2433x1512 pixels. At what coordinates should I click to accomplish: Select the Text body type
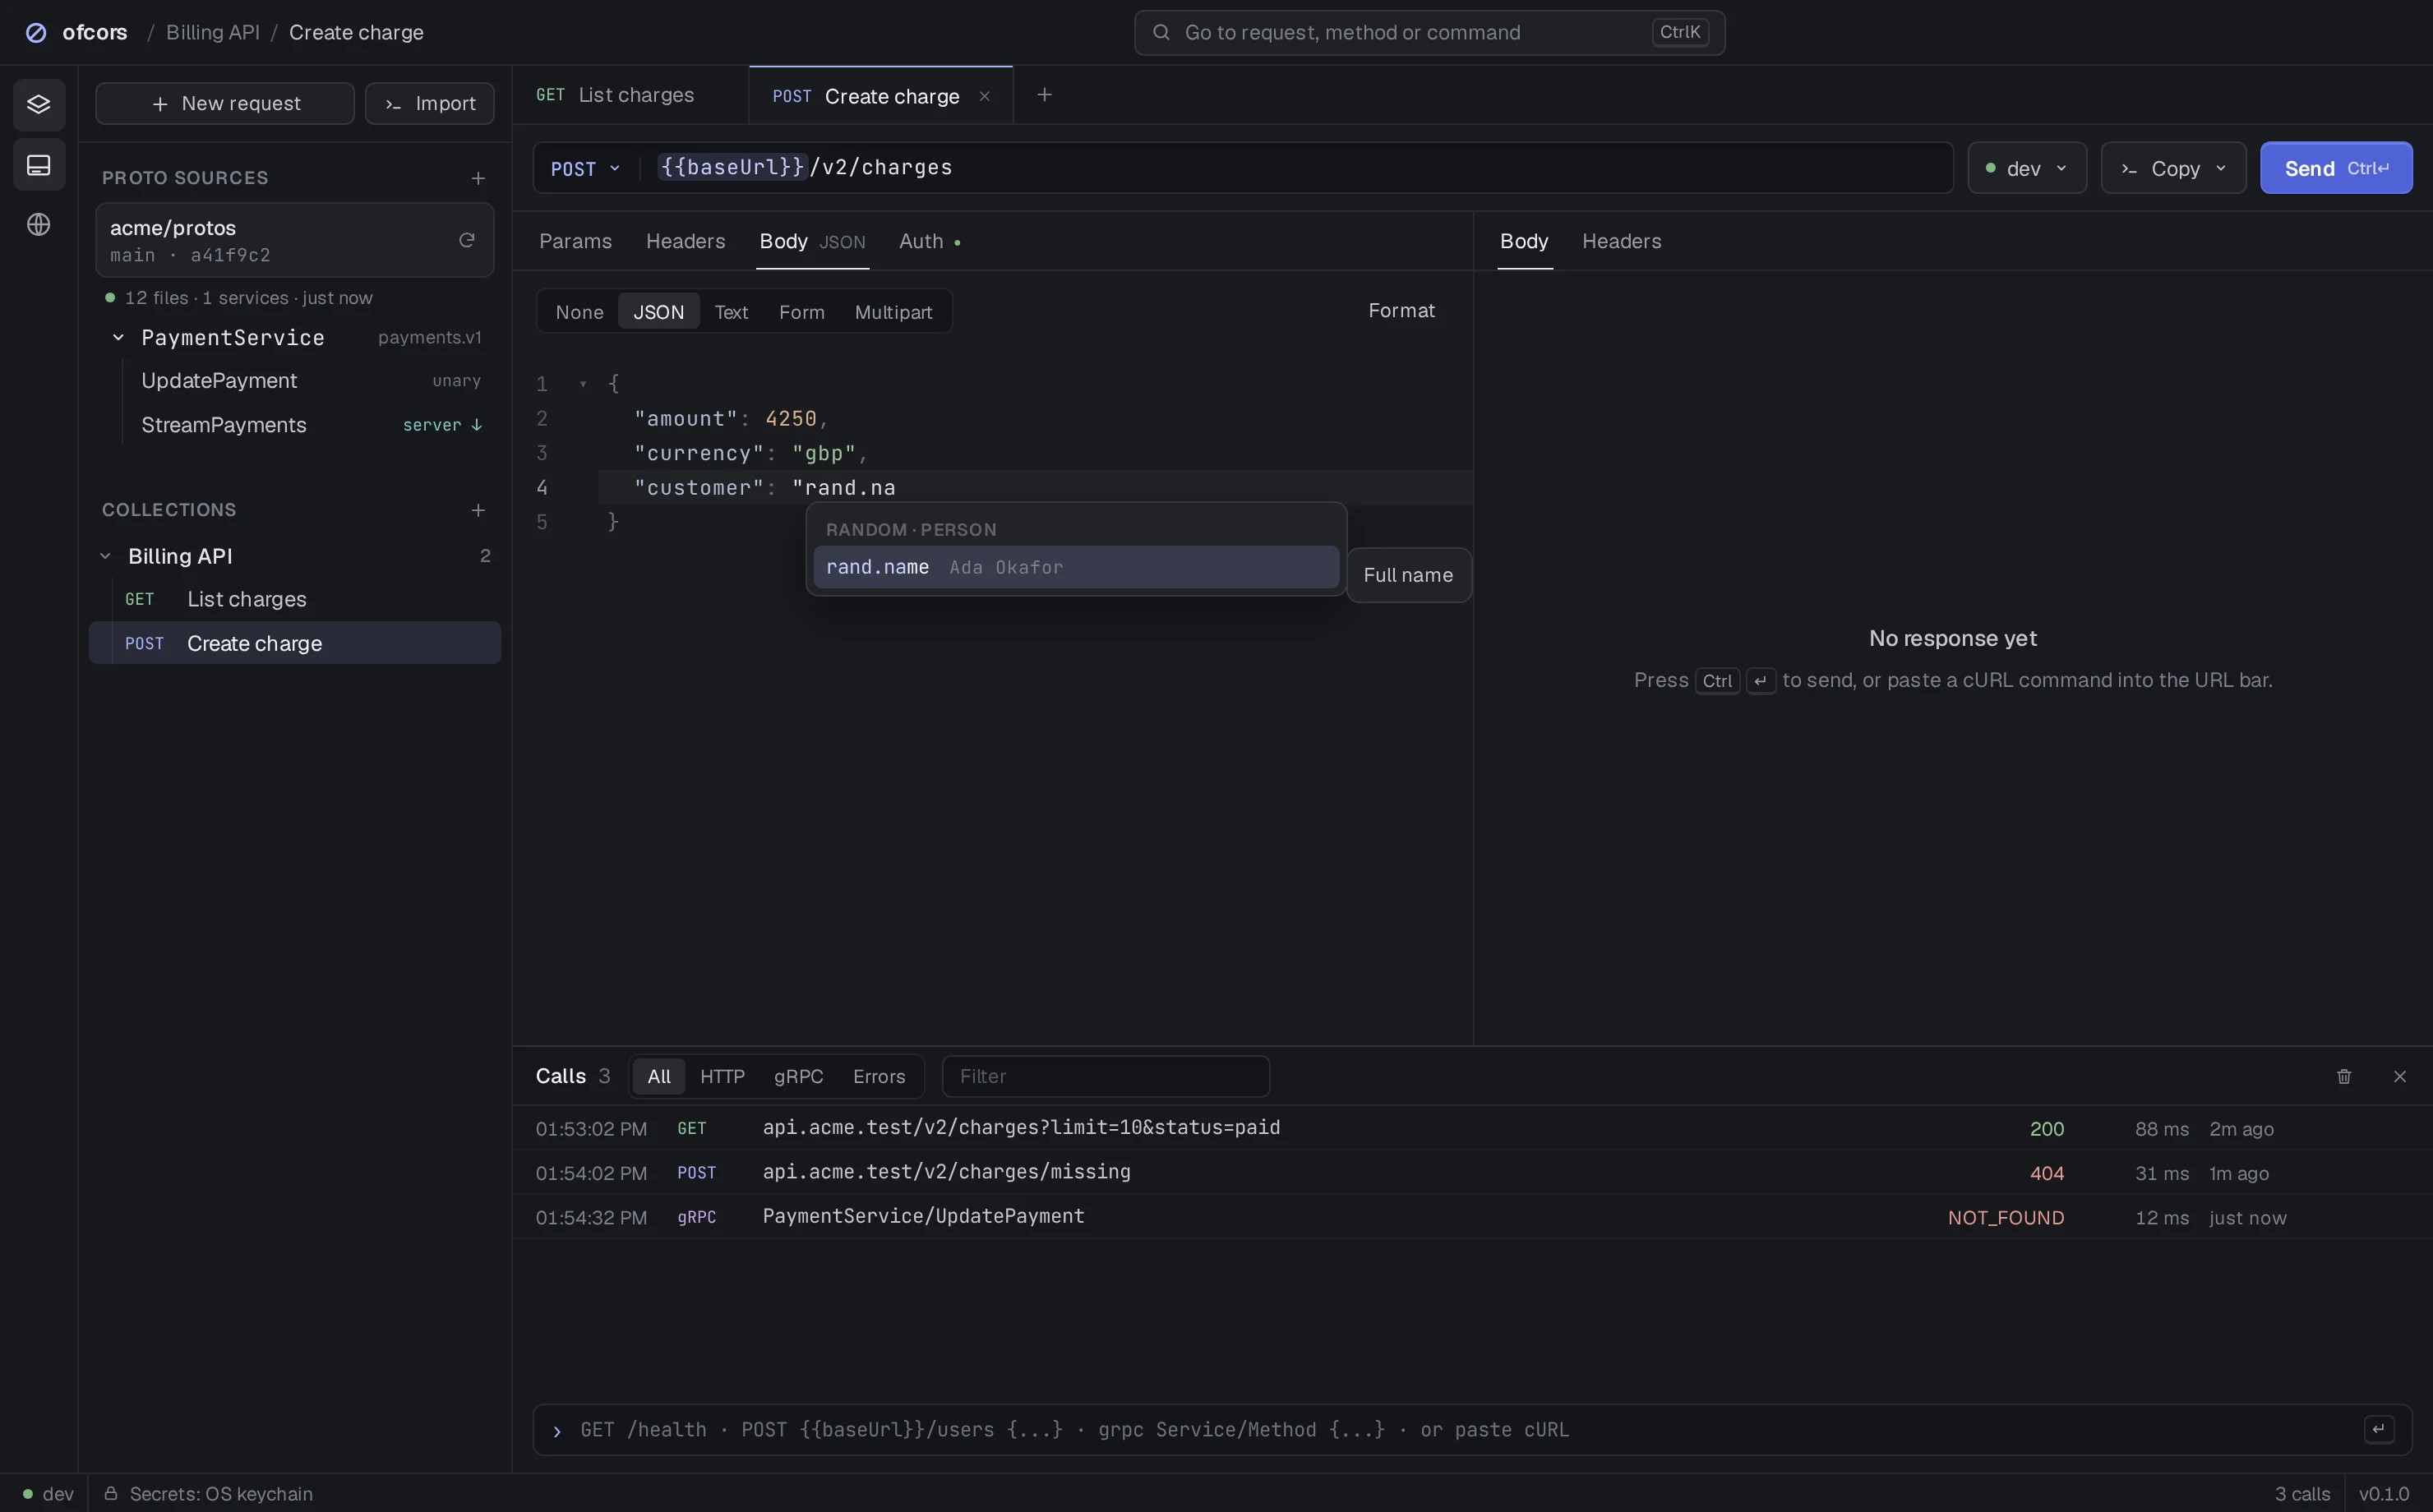pyautogui.click(x=731, y=312)
